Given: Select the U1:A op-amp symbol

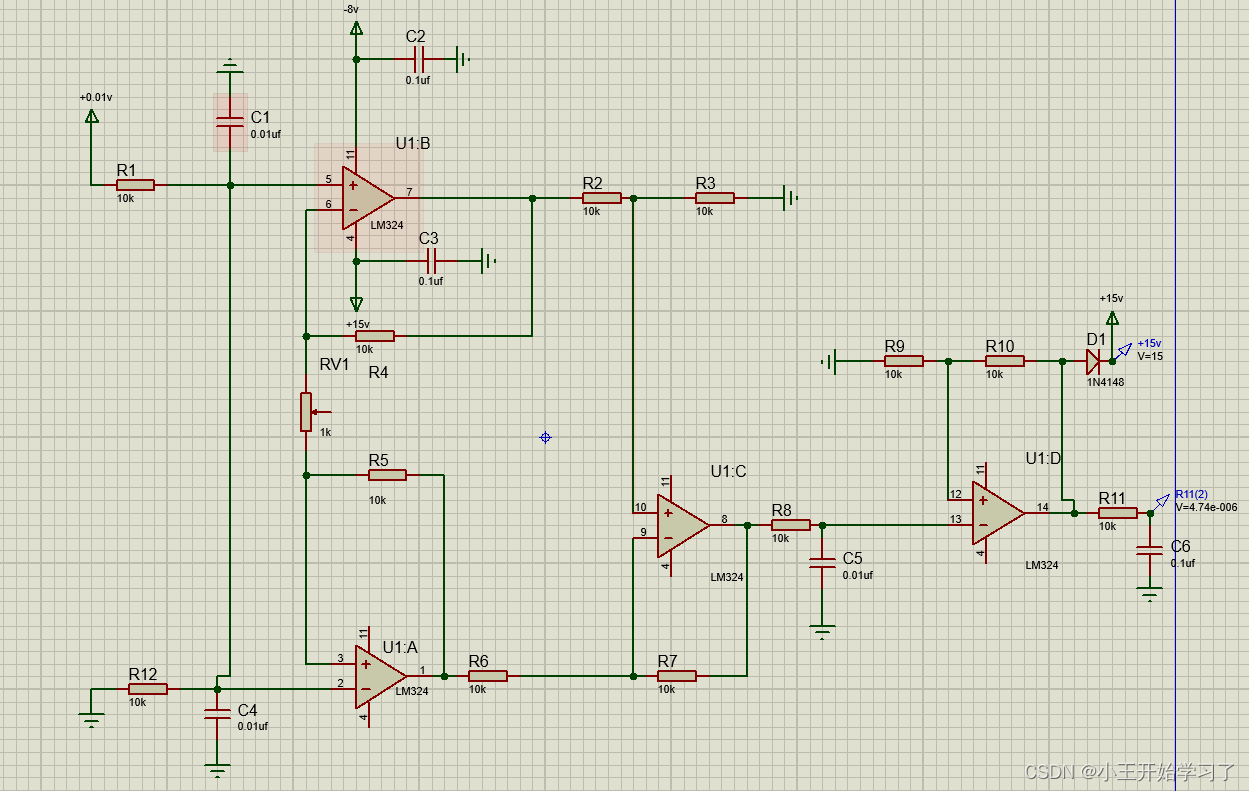Looking at the screenshot, I should 380,676.
